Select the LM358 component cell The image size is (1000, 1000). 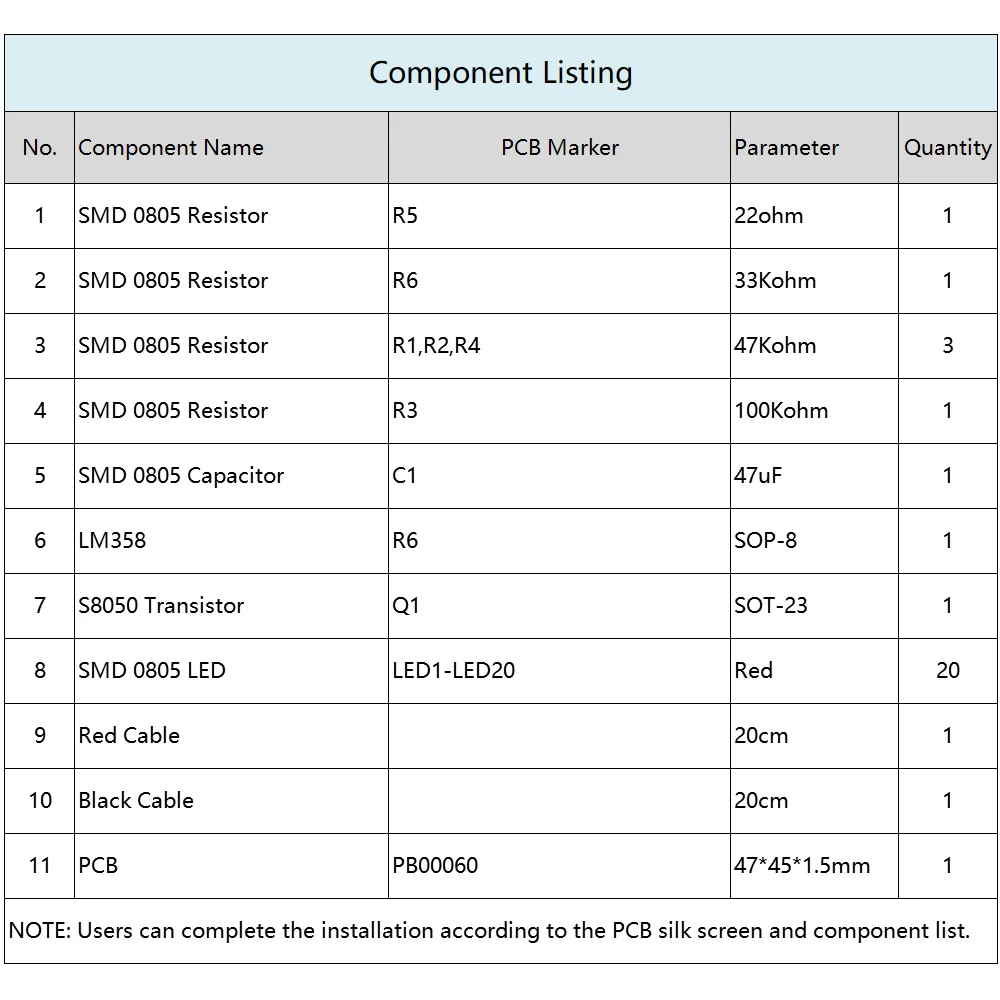[112, 541]
